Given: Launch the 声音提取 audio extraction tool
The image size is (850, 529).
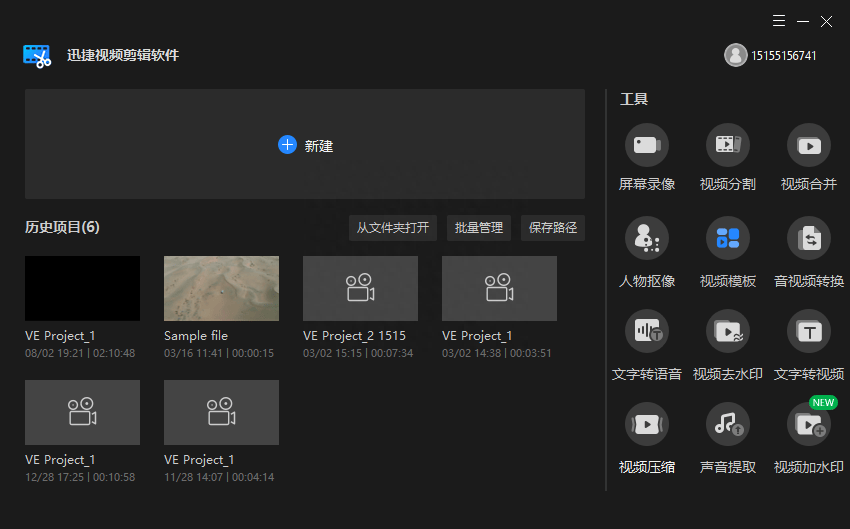Looking at the screenshot, I should coord(728,424).
